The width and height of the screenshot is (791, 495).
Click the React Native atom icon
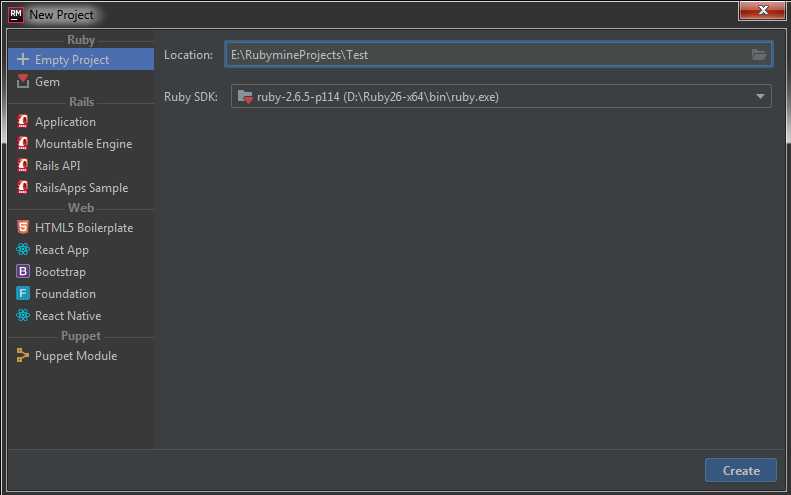23,315
